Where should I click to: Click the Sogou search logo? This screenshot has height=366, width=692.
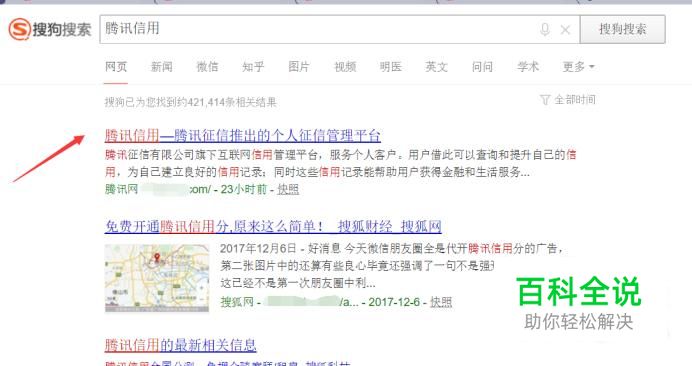[x=50, y=29]
